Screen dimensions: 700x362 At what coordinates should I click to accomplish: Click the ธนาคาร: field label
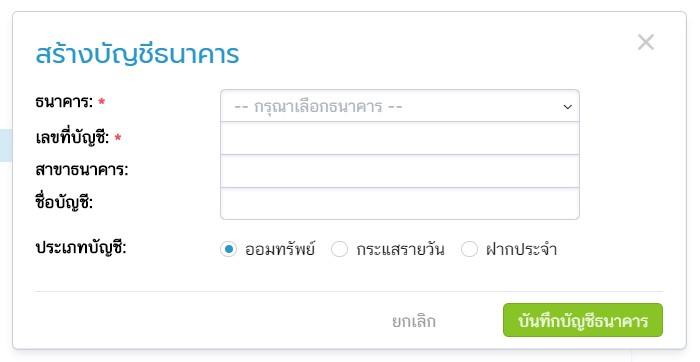point(64,102)
